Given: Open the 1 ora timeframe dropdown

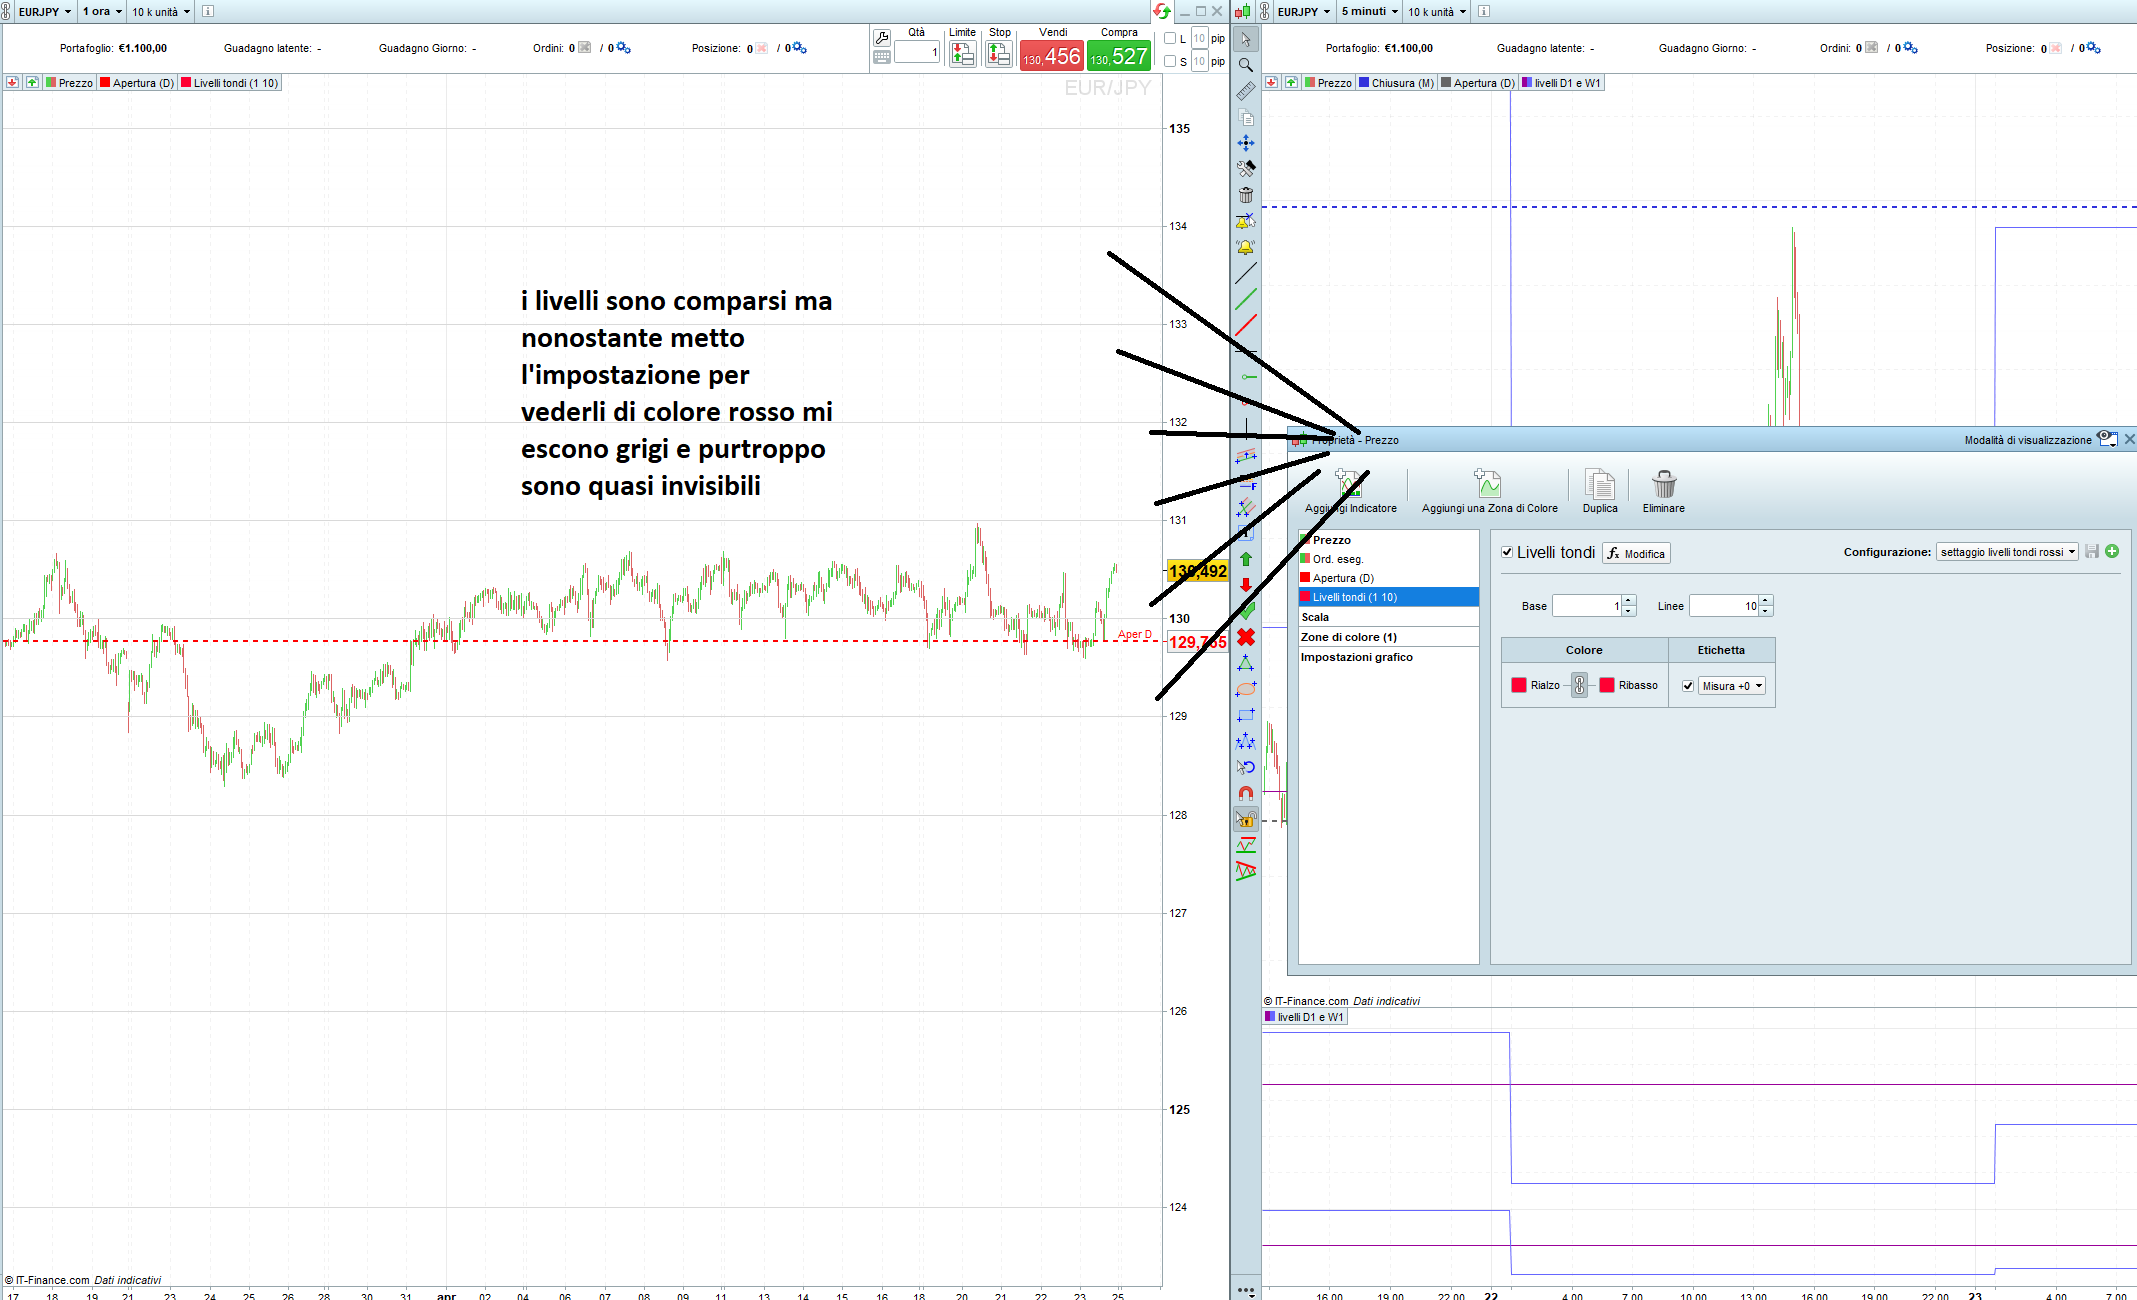Looking at the screenshot, I should click(102, 12).
